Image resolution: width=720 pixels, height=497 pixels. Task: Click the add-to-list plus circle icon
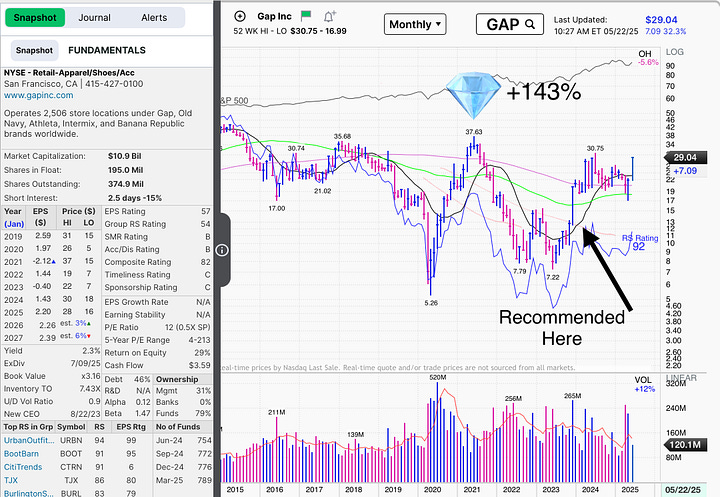pyautogui.click(x=240, y=17)
